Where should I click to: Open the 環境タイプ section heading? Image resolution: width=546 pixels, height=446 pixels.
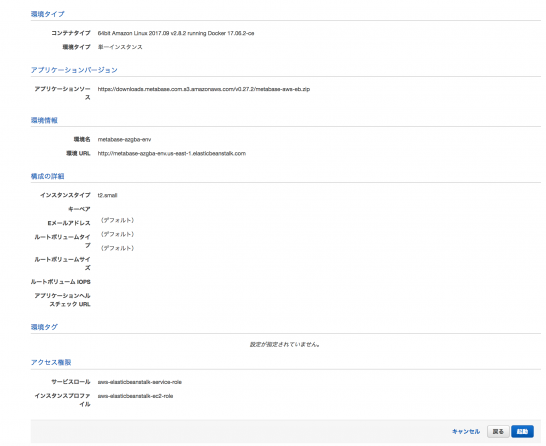click(x=47, y=14)
